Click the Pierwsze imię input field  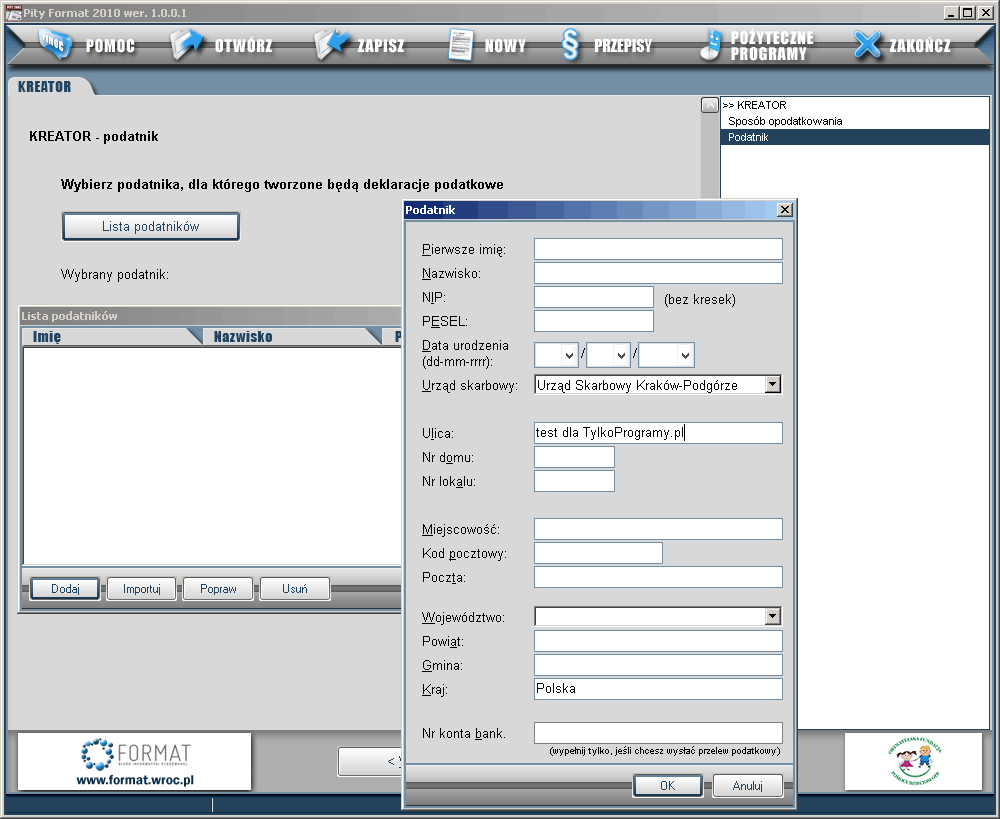tap(658, 249)
